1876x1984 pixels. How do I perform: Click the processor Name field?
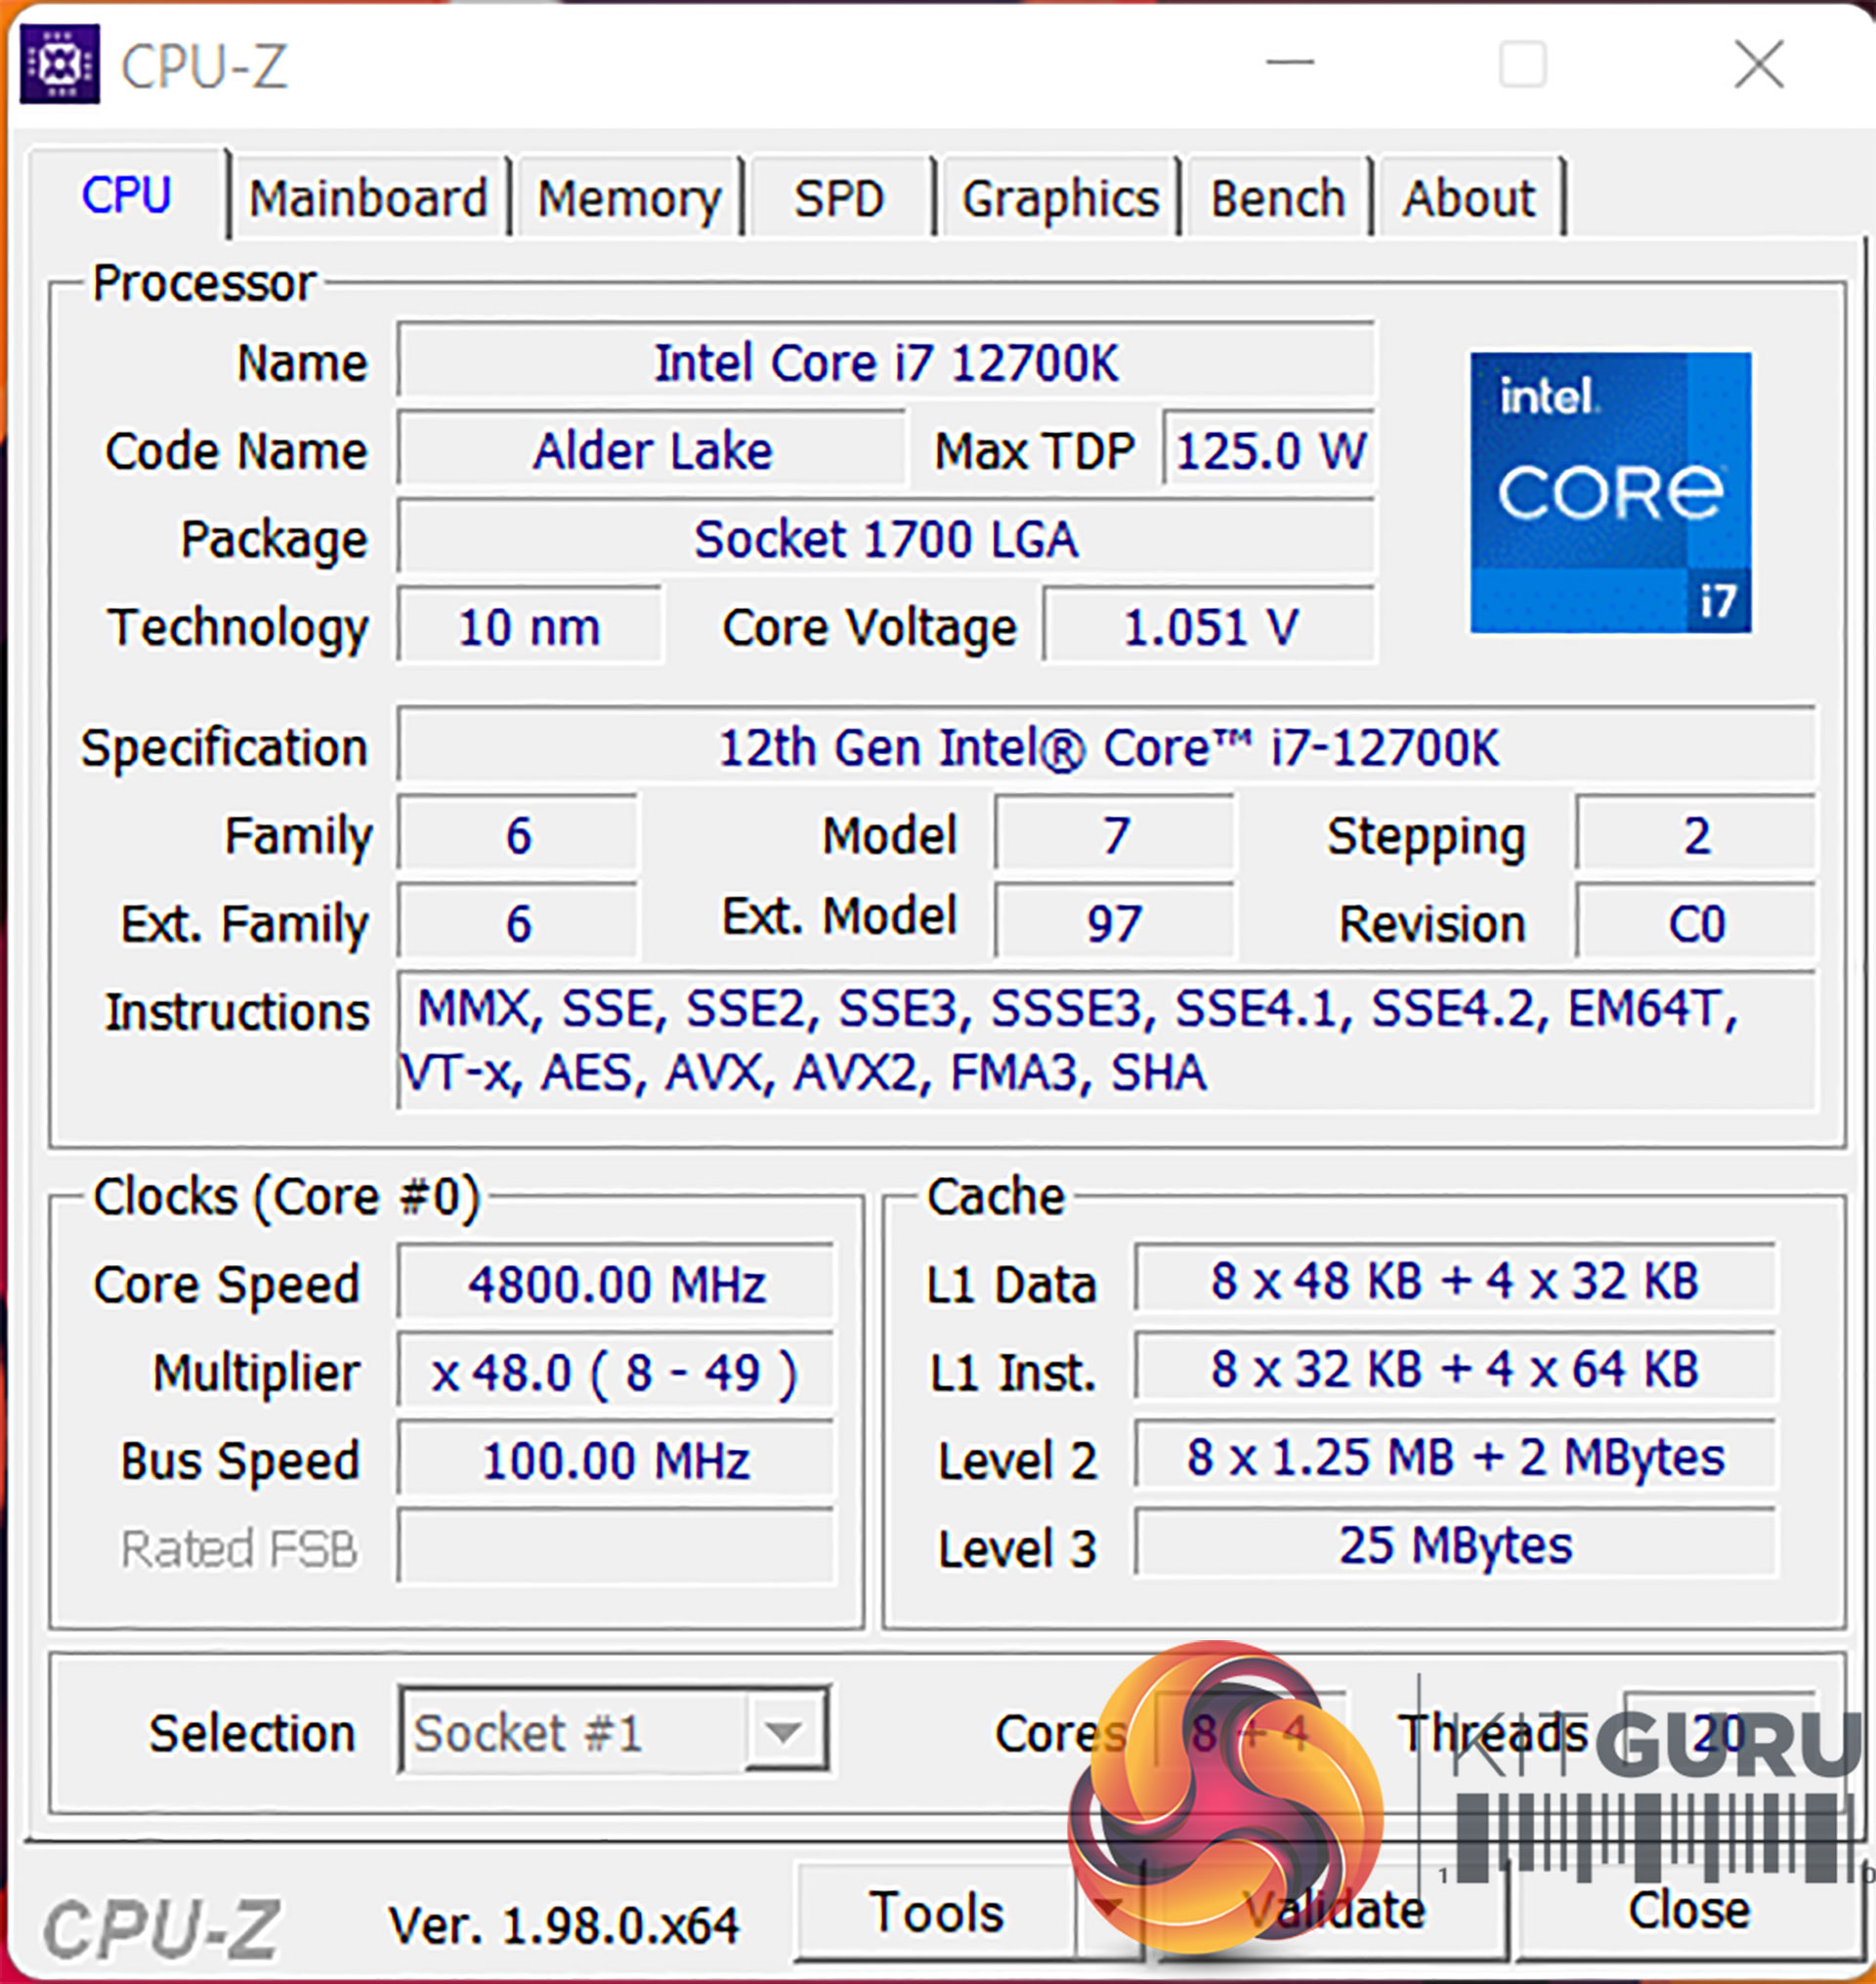885,362
